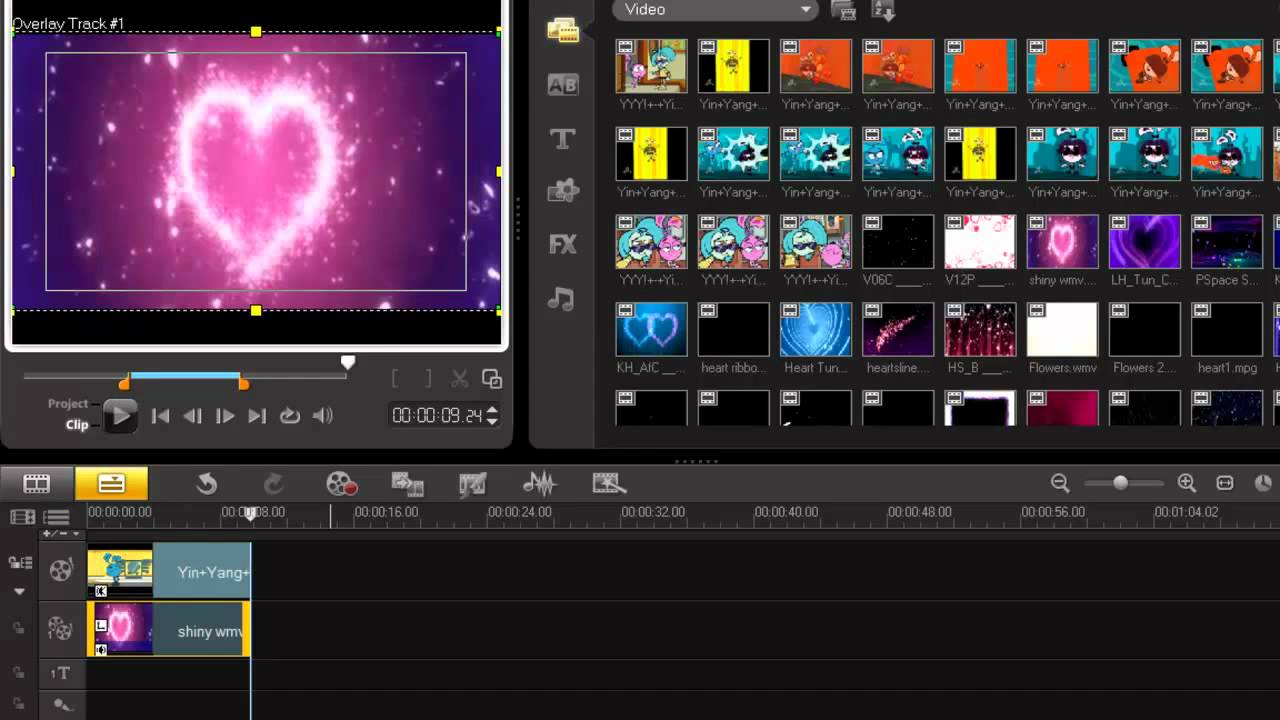Image resolution: width=1280 pixels, height=720 pixels.
Task: Fit project in timeline window
Action: pos(1225,483)
